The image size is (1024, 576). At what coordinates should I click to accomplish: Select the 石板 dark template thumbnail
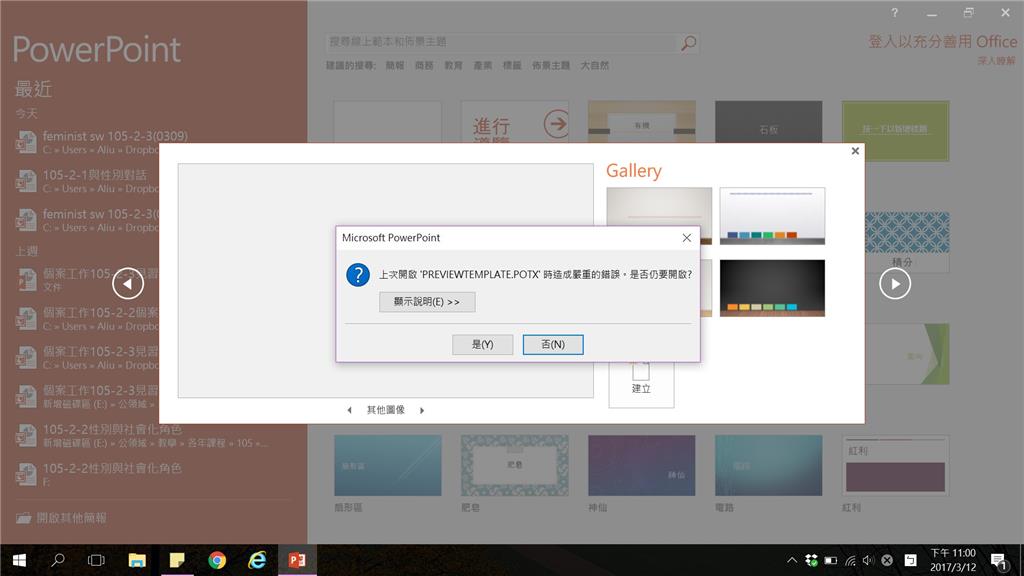769,122
